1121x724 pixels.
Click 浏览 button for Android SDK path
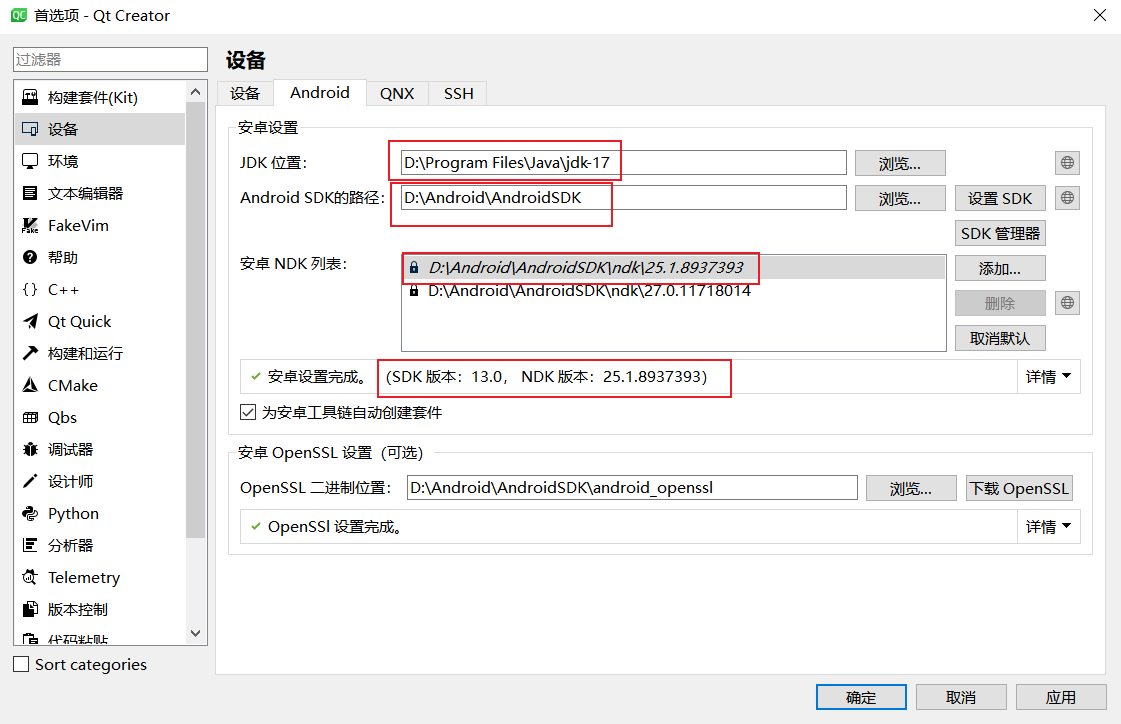(900, 198)
